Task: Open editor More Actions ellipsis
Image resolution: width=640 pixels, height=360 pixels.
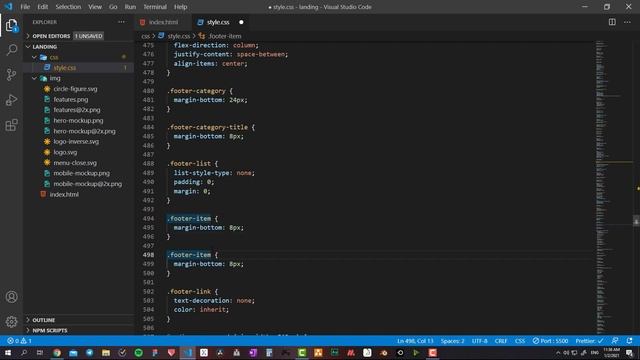Action: pos(627,22)
